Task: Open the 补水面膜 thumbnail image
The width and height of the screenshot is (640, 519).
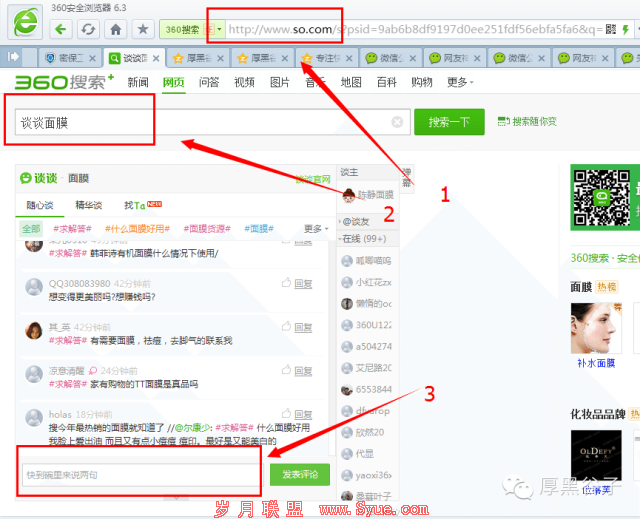Action: tap(596, 328)
